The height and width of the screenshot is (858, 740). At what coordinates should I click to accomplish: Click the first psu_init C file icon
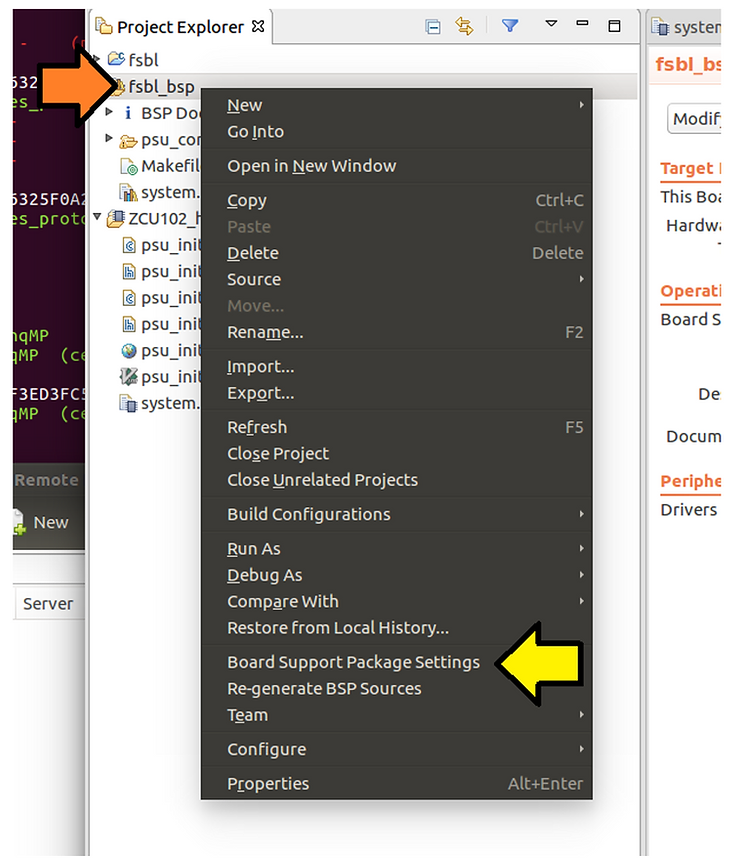tap(129, 245)
